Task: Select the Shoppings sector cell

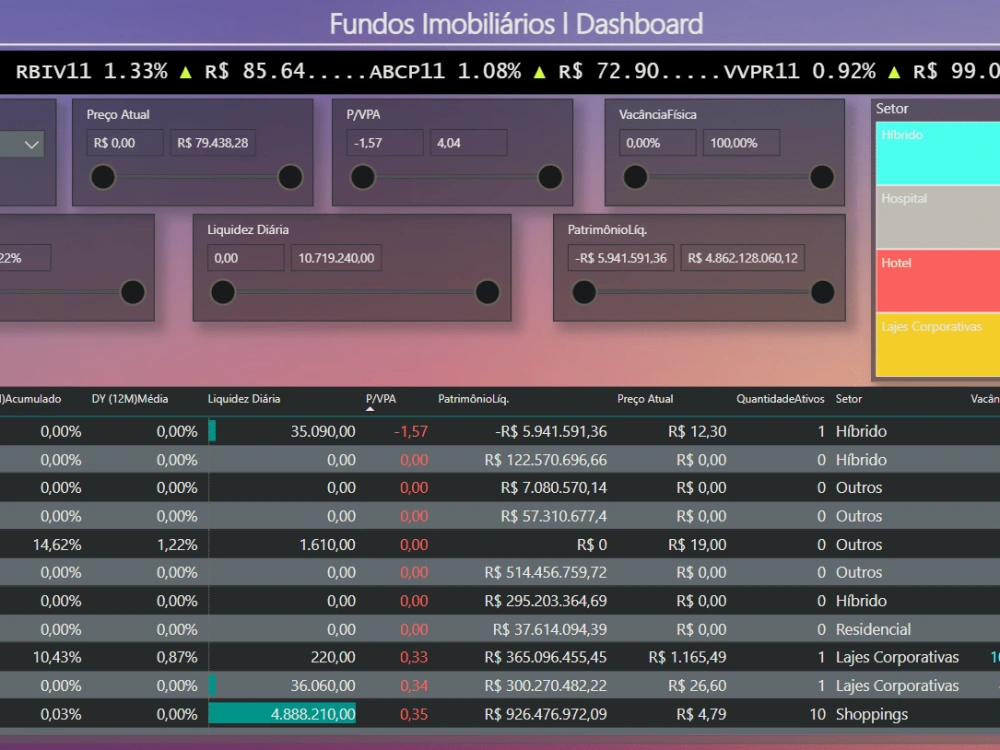Action: [871, 714]
